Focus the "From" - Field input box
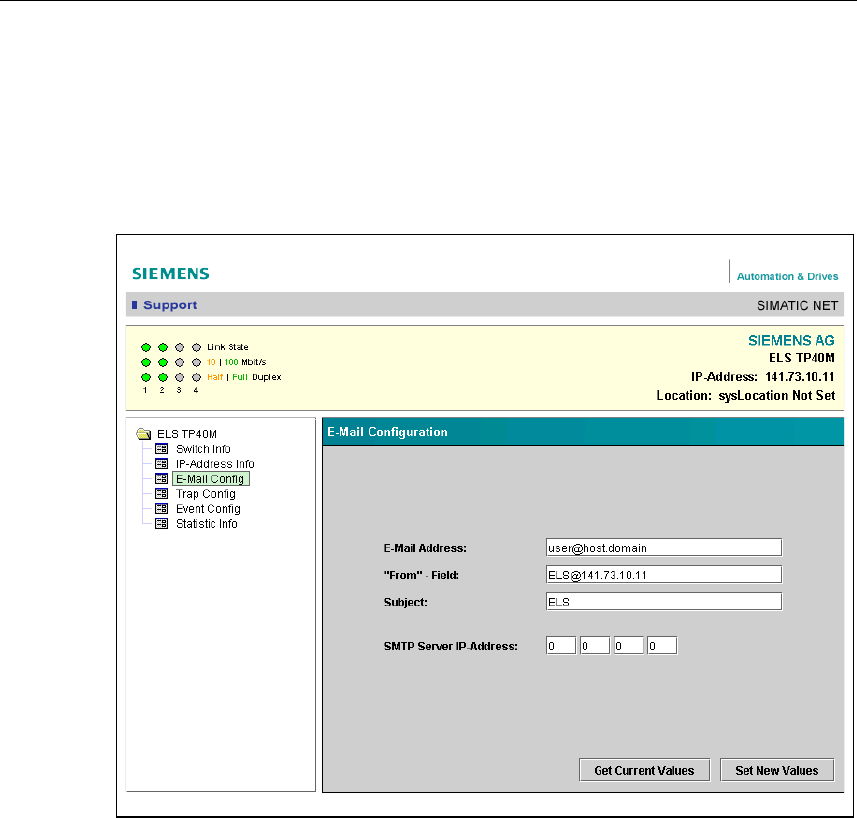Viewport: 857px width, 818px height. [x=664, y=575]
